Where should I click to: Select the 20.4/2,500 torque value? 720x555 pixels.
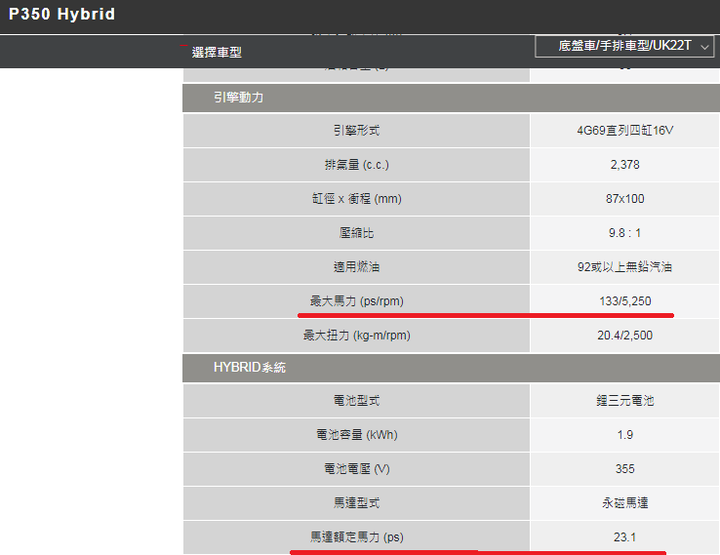pyautogui.click(x=625, y=335)
